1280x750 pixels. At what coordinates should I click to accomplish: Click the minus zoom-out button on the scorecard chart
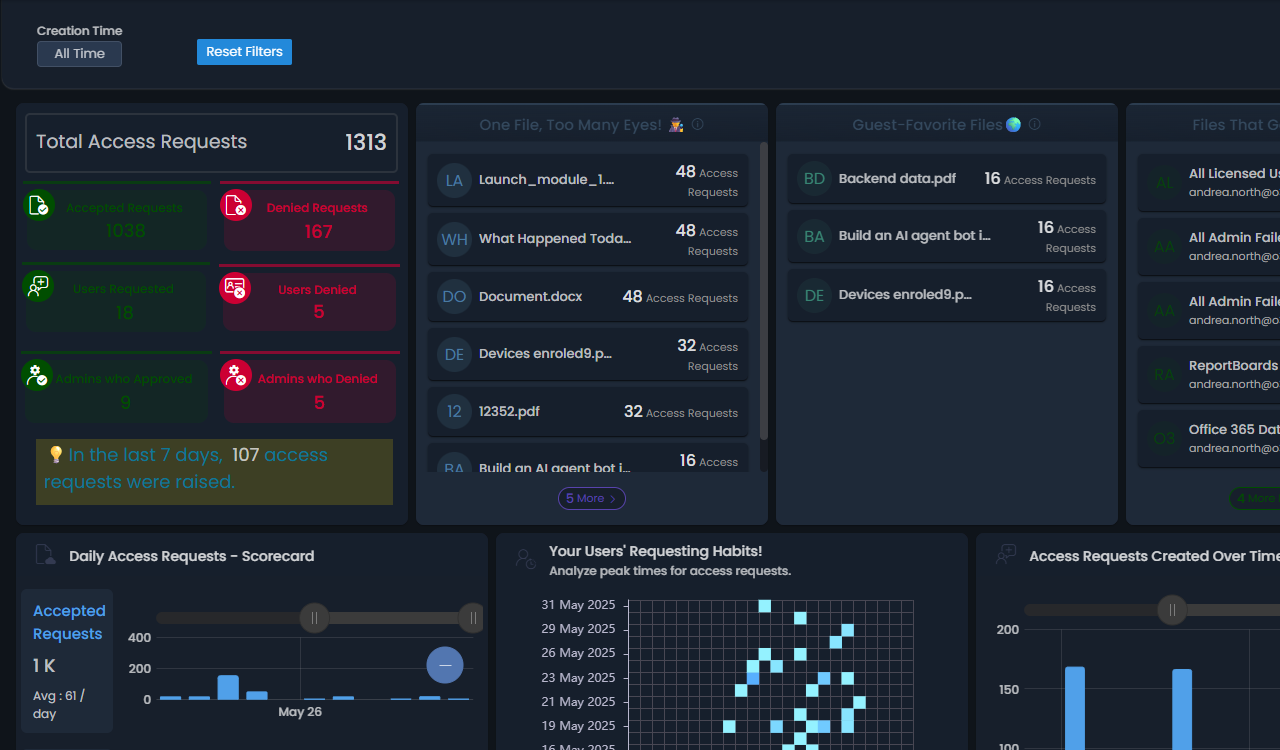[444, 664]
